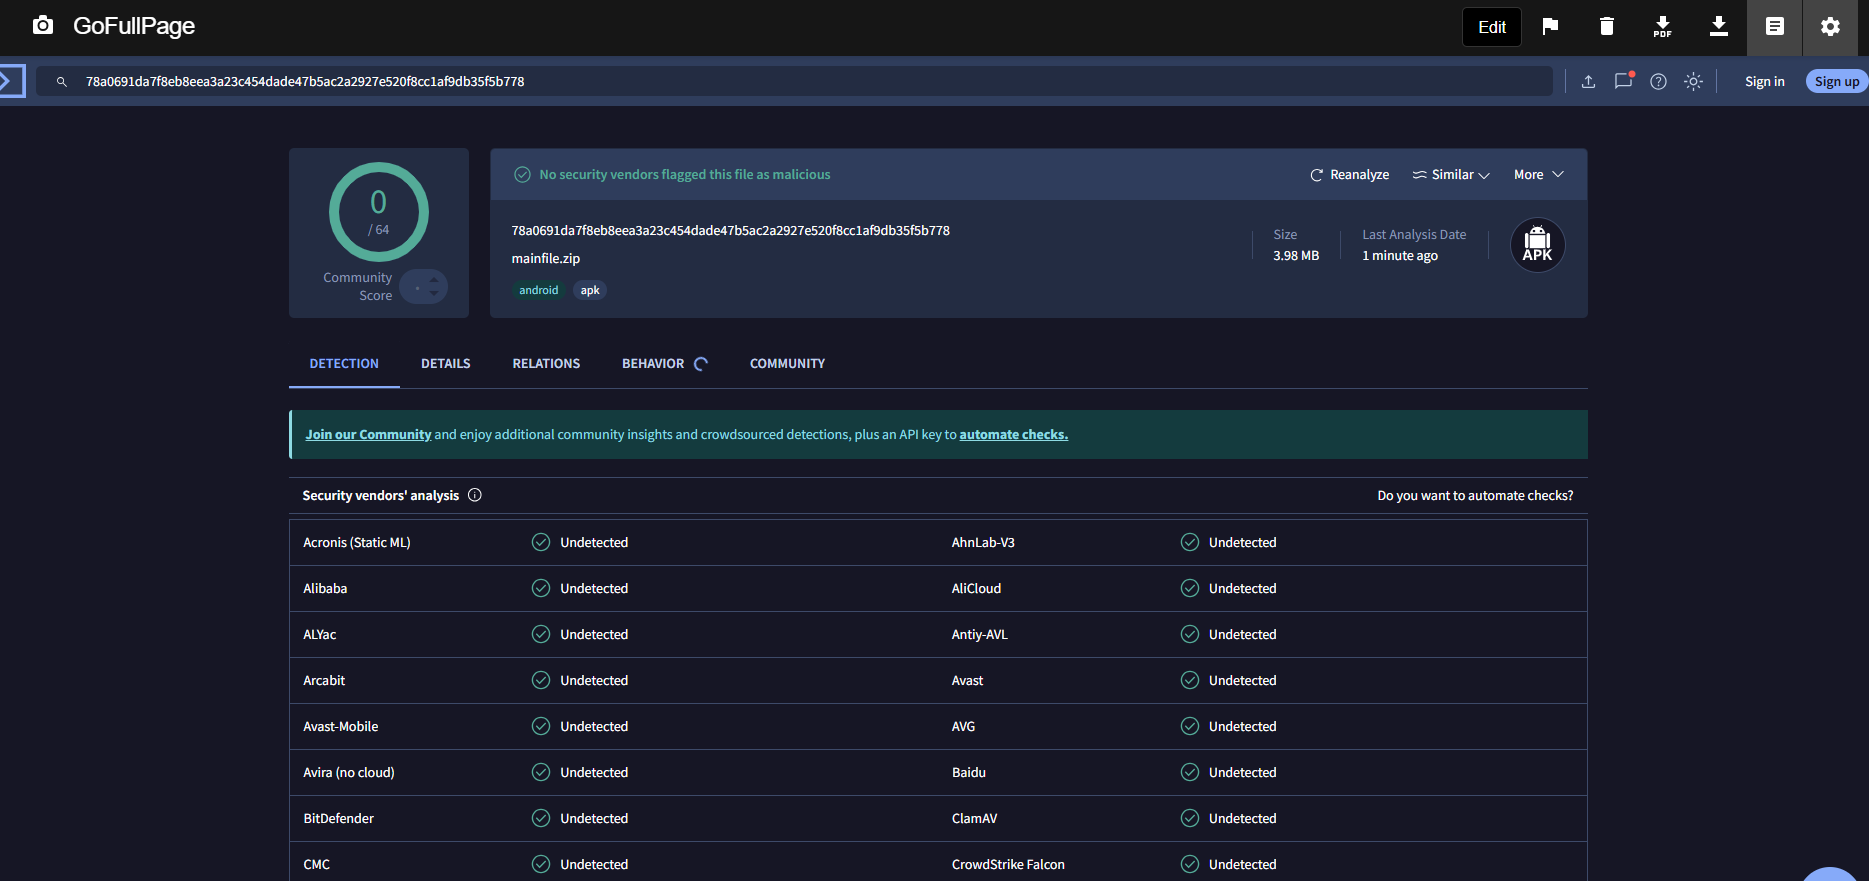Toggle light/dark theme sun icon
The width and height of the screenshot is (1869, 881).
pyautogui.click(x=1693, y=82)
